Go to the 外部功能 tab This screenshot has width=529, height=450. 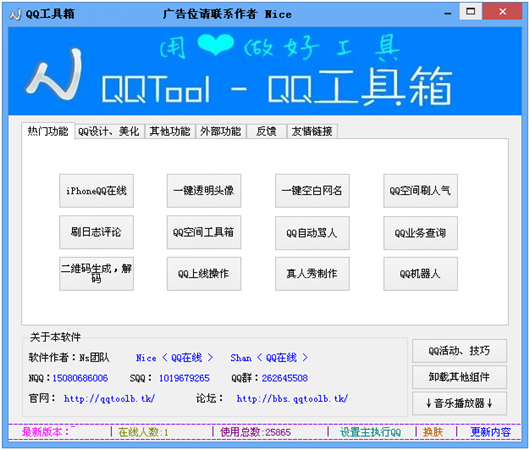click(220, 131)
